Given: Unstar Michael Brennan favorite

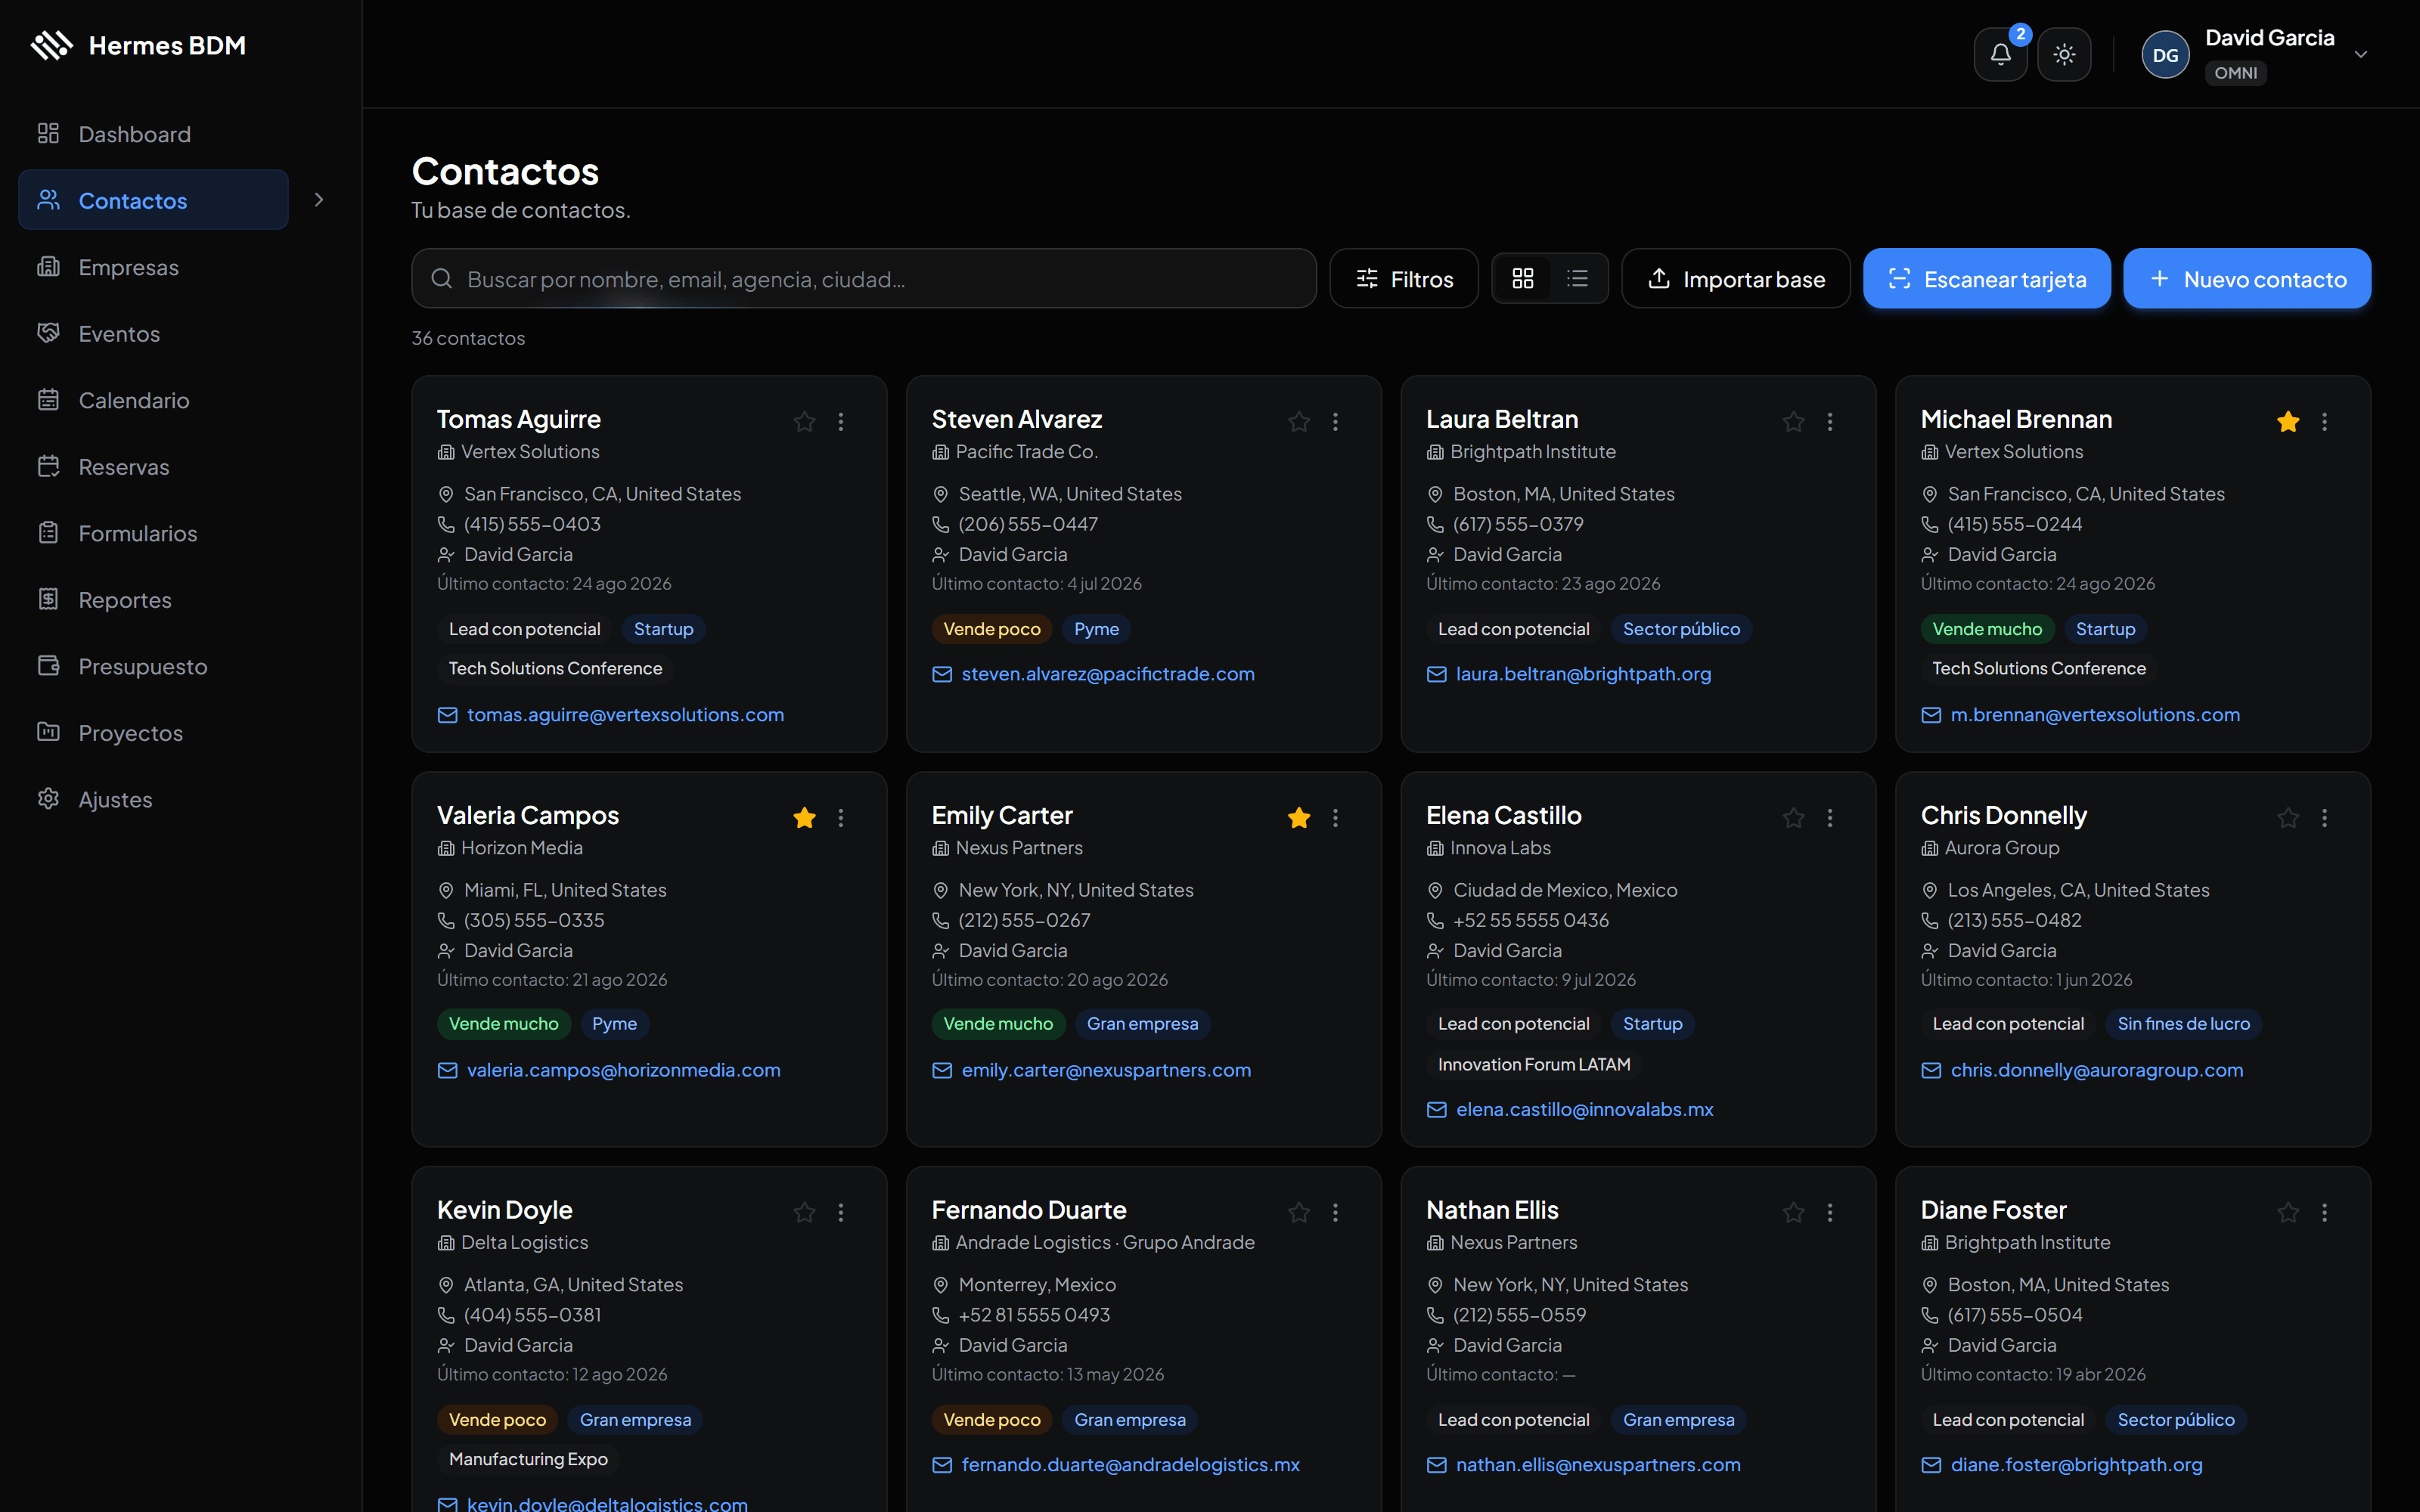Looking at the screenshot, I should [x=2288, y=422].
